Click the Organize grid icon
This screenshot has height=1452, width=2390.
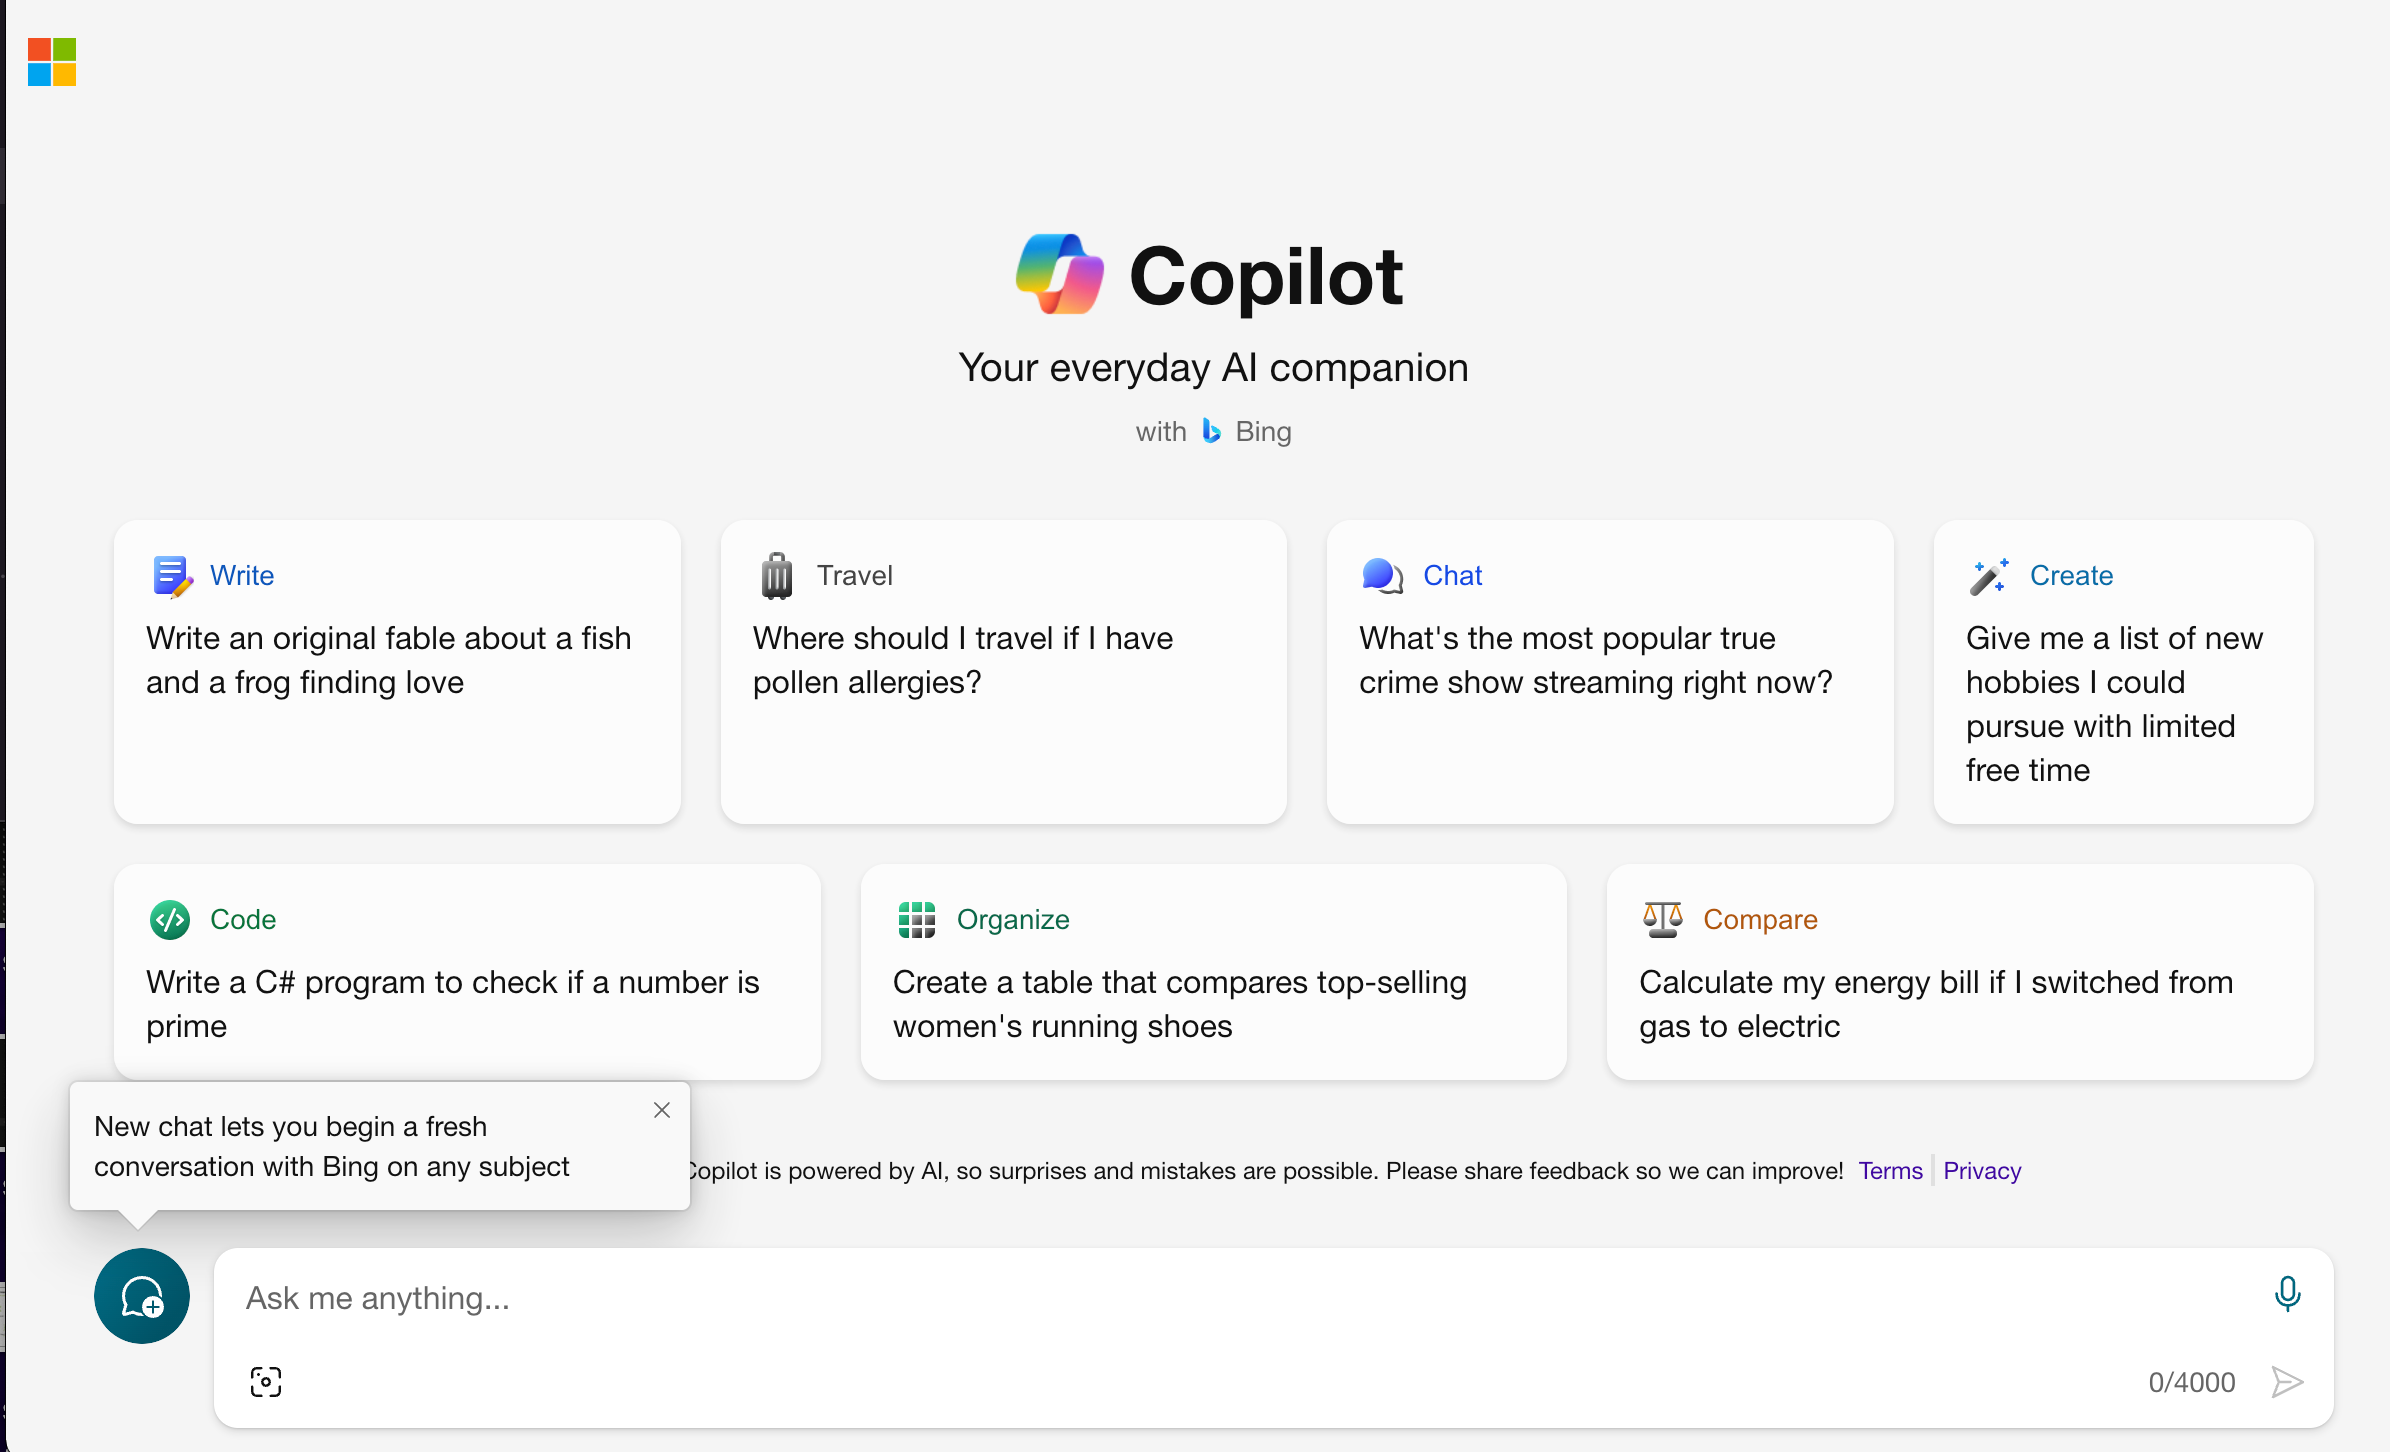point(916,919)
